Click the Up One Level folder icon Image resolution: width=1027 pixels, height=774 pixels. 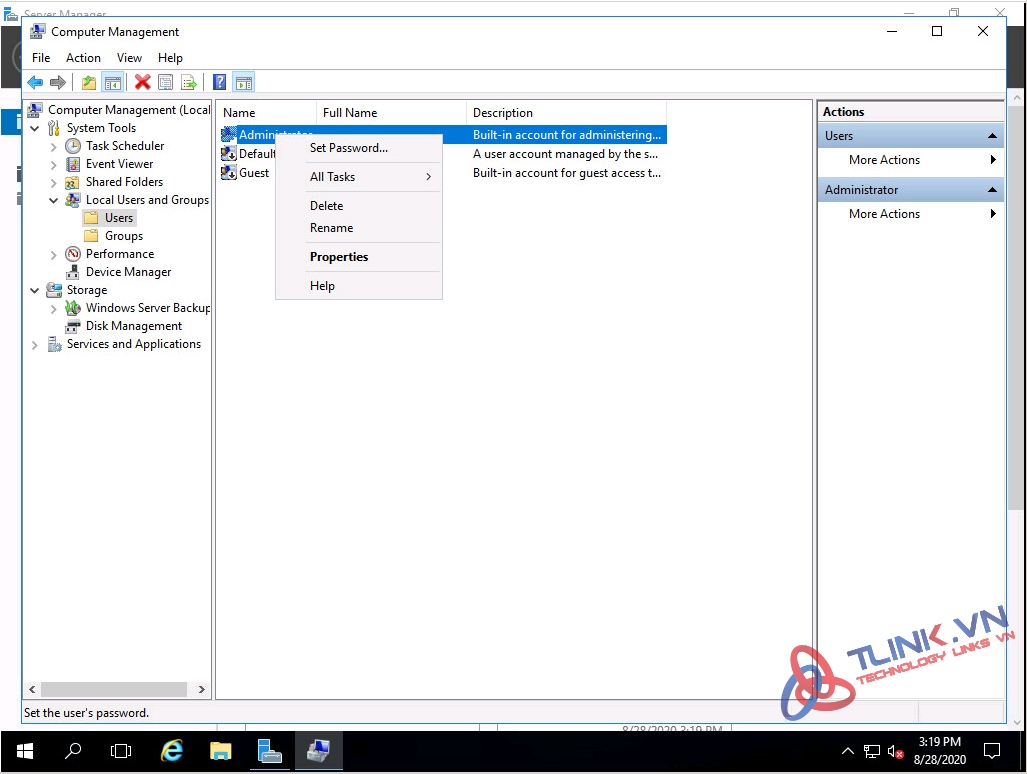[x=89, y=83]
